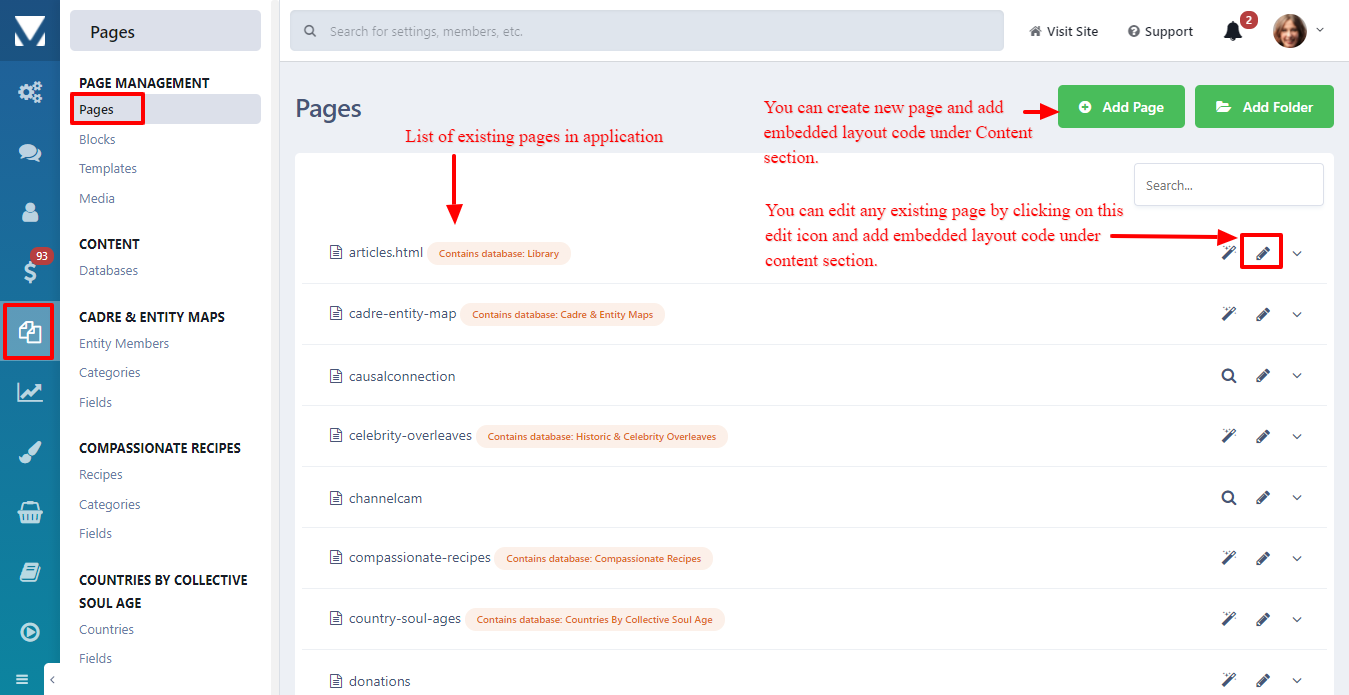1349x695 pixels.
Task: Click edit pencil for causalconnection
Action: tap(1263, 376)
